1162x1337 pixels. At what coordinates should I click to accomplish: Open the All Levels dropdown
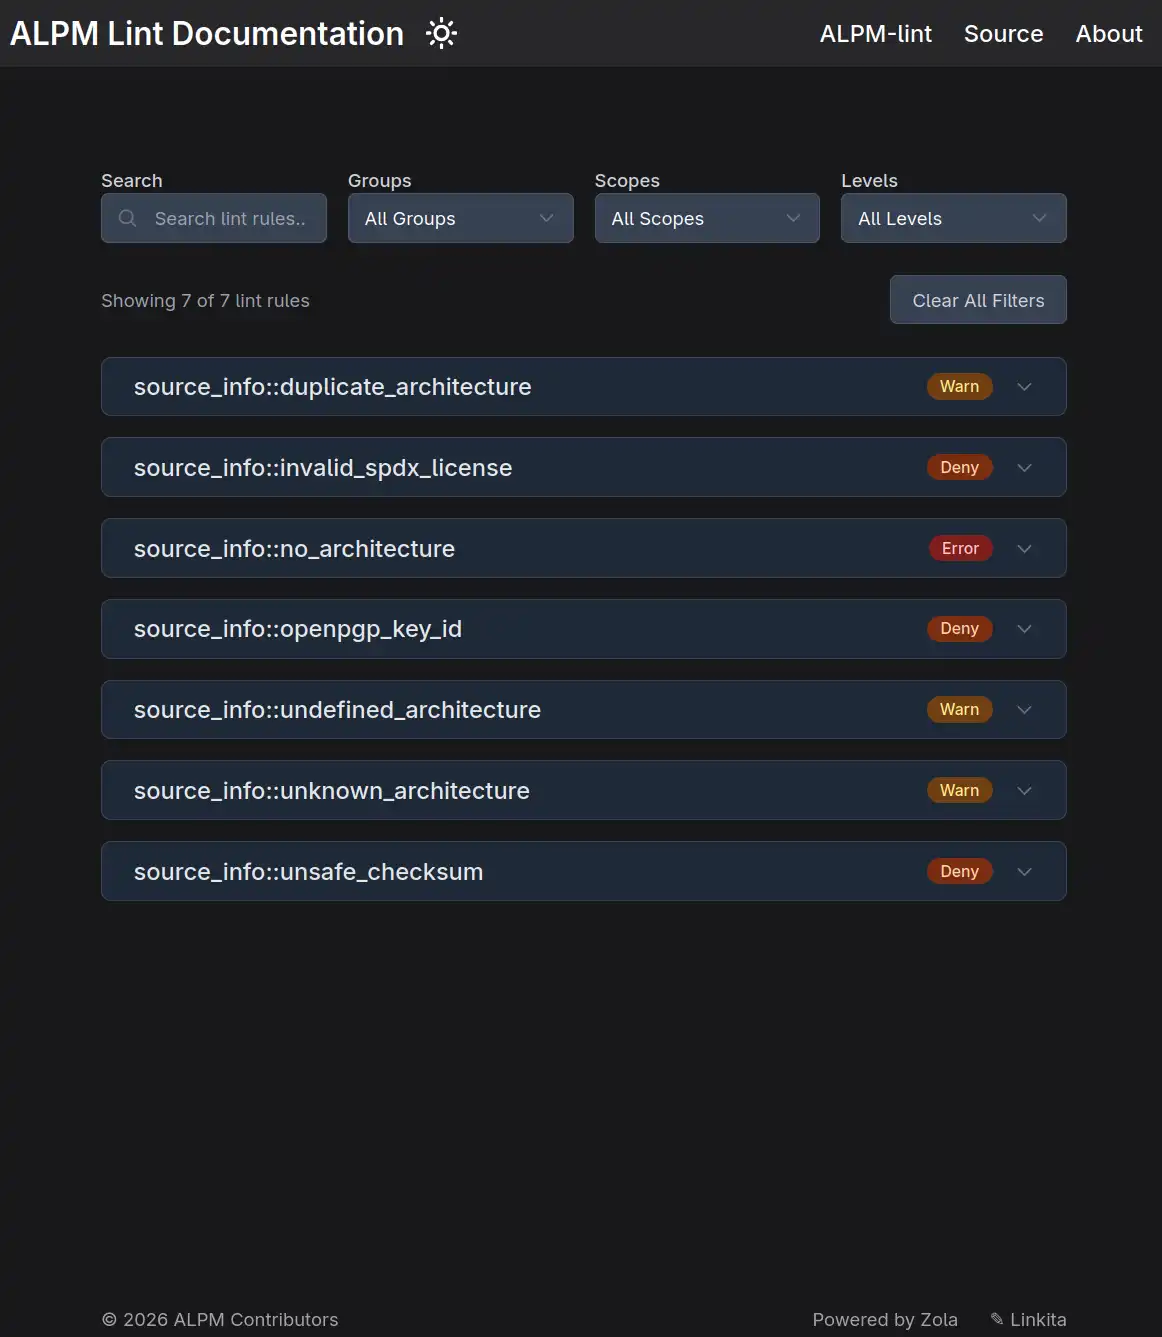click(953, 218)
